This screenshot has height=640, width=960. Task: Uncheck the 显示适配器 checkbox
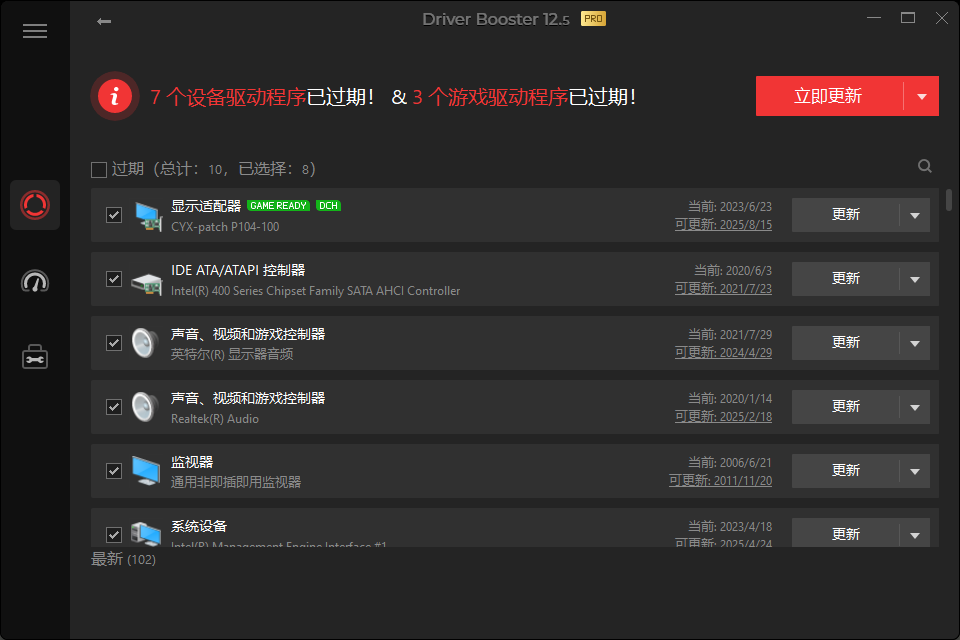114,215
